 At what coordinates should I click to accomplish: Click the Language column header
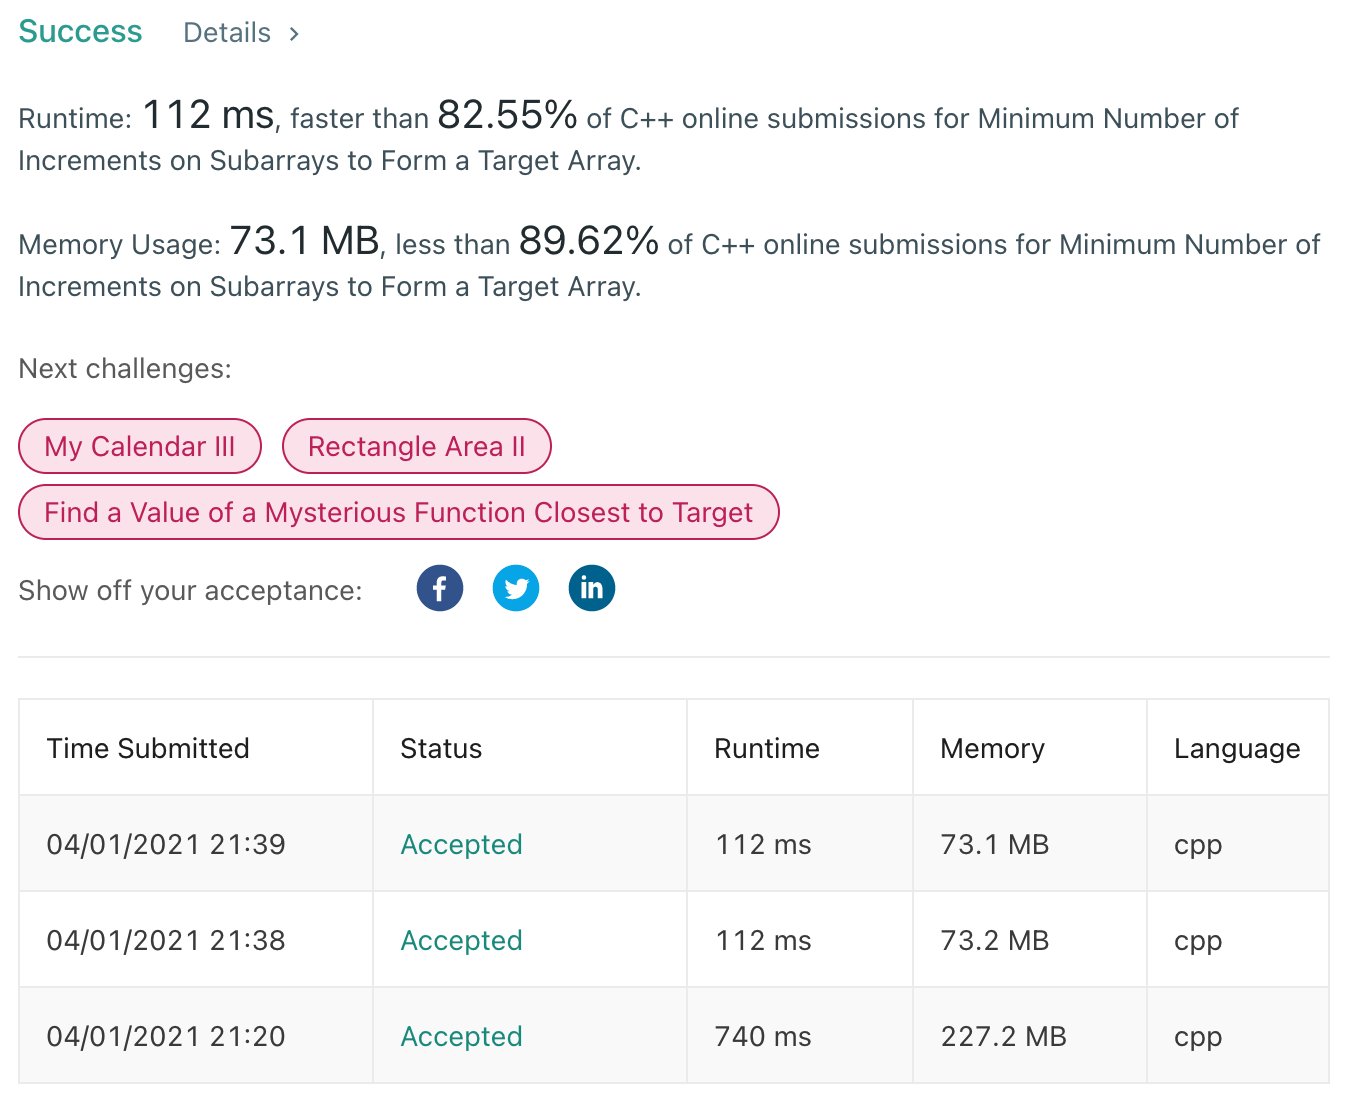(1237, 748)
